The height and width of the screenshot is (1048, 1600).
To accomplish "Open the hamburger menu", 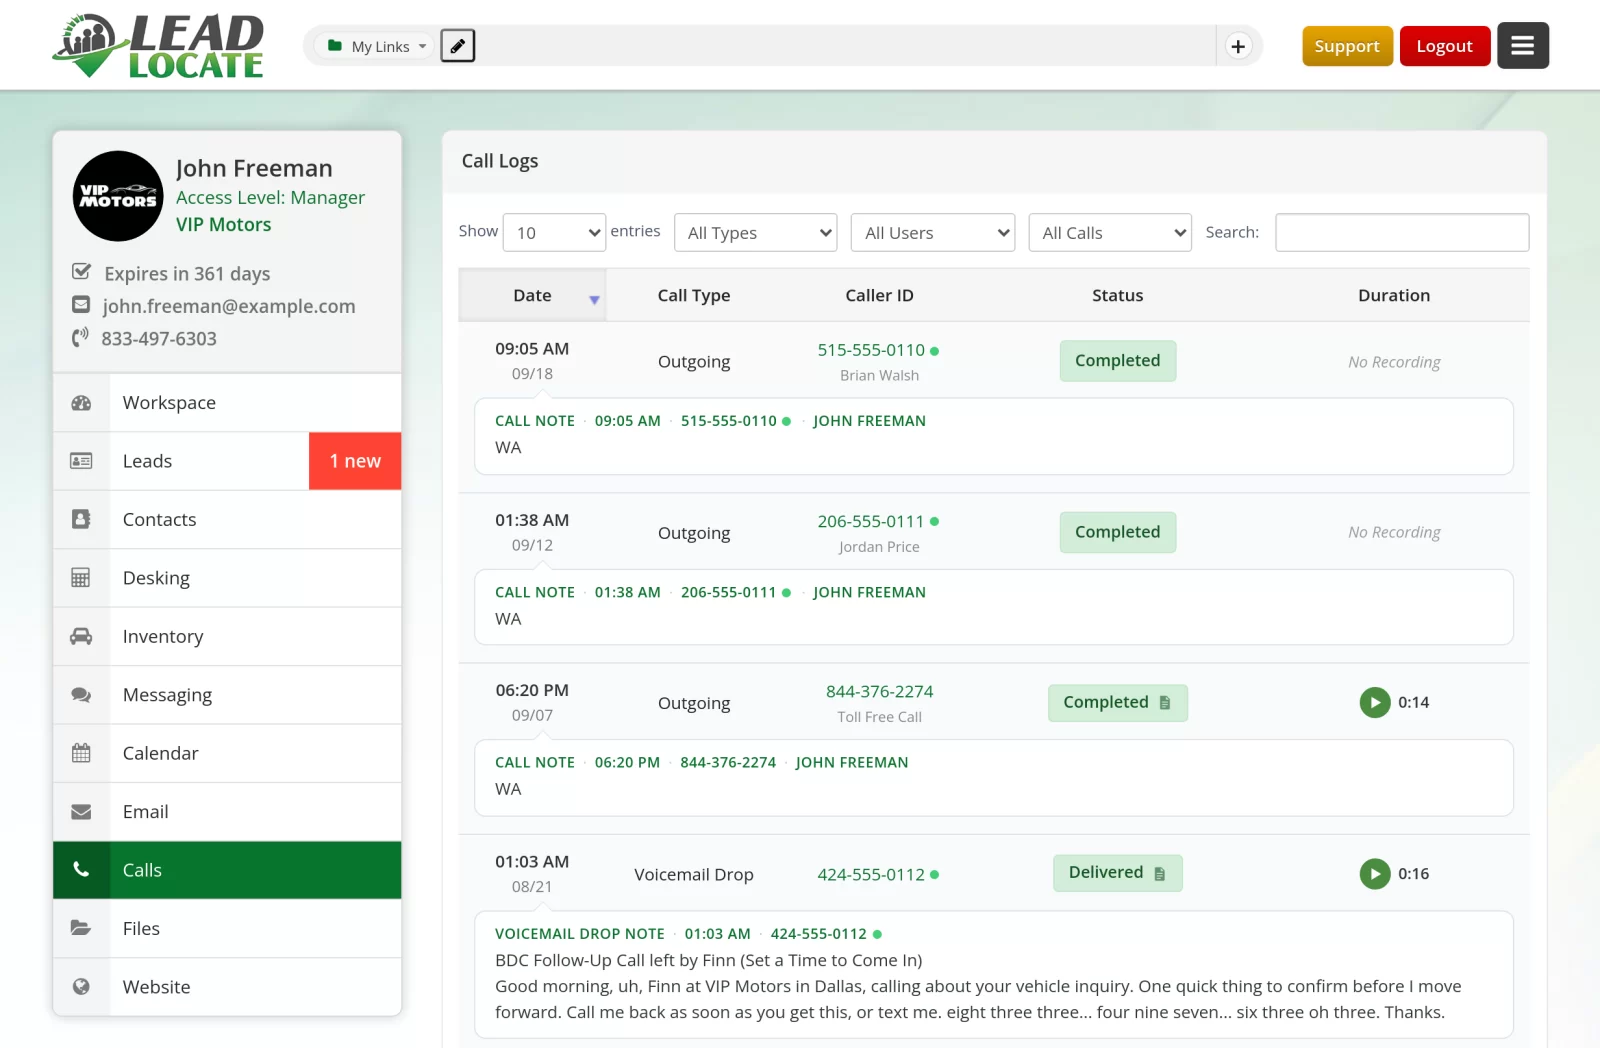I will [x=1522, y=46].
